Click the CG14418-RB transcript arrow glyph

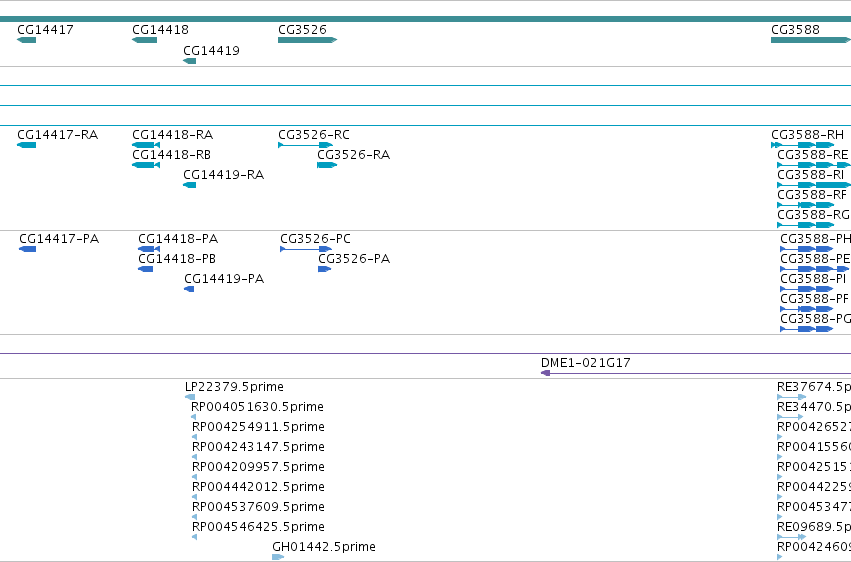[146, 165]
